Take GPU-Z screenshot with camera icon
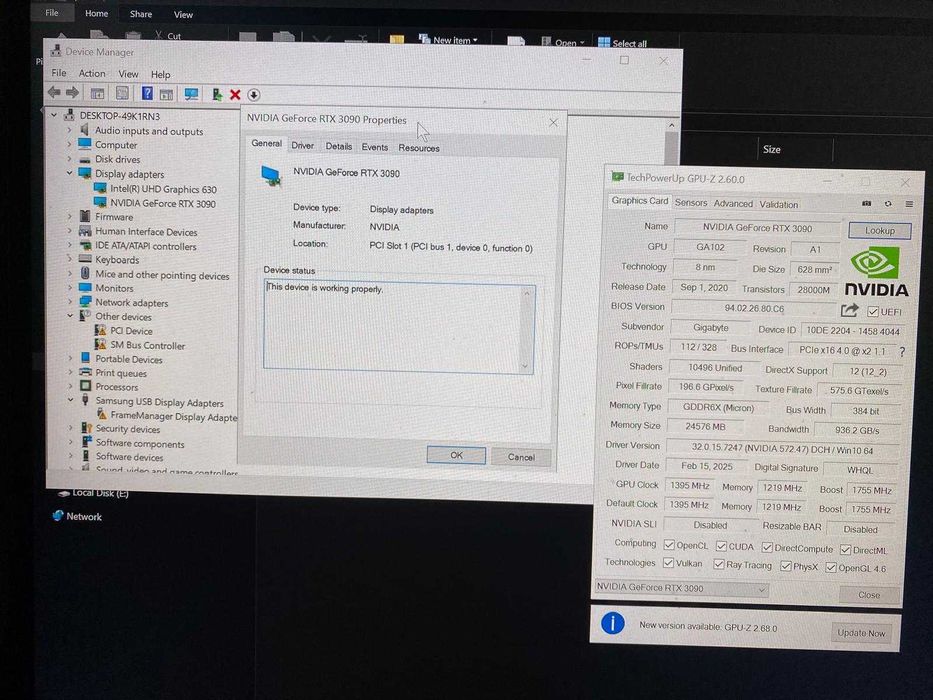Screen dimensions: 933x700 coord(866,204)
